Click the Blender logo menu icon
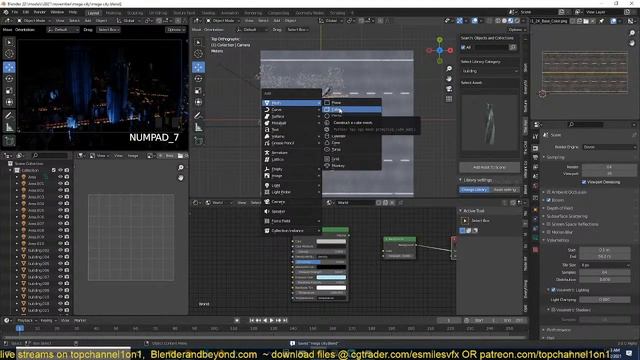 coord(6,12)
